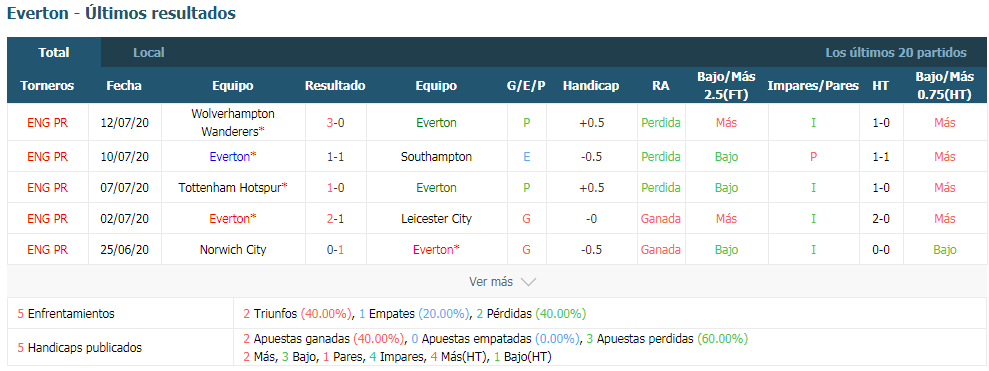Viewport: 989px width, 371px height.
Task: Open the 2-1 result against Leicester
Action: pos(336,219)
